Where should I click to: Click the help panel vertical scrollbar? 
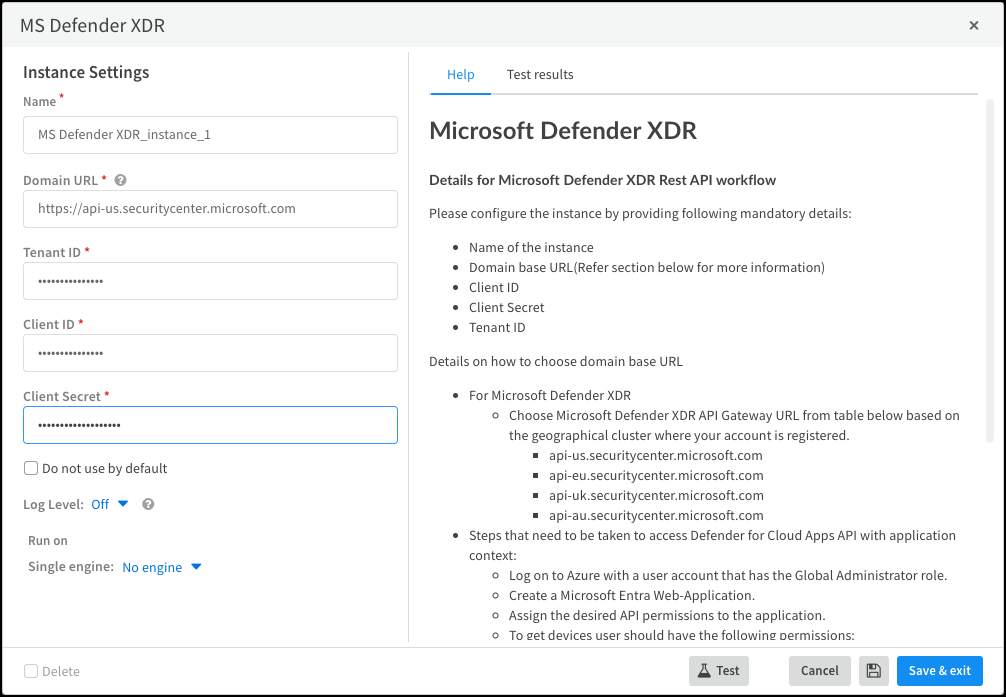[990, 270]
